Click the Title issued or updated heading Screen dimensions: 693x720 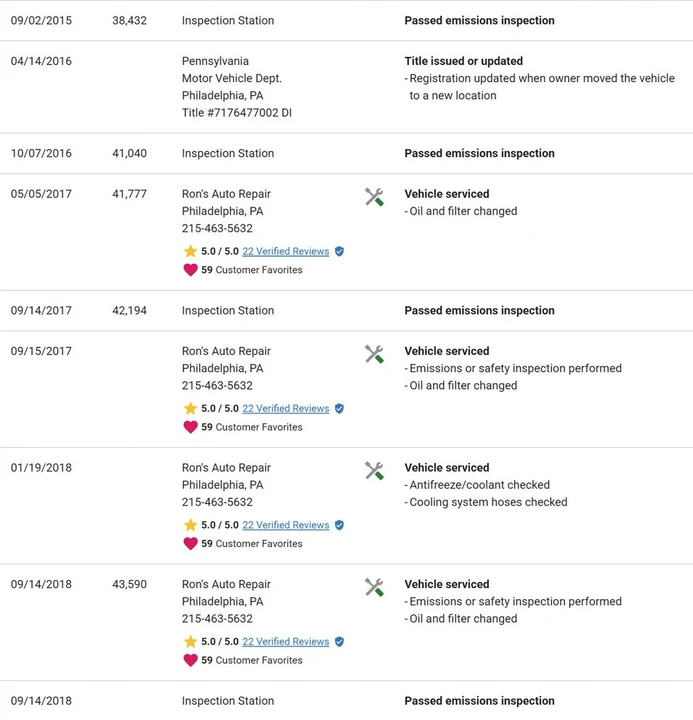[464, 61]
